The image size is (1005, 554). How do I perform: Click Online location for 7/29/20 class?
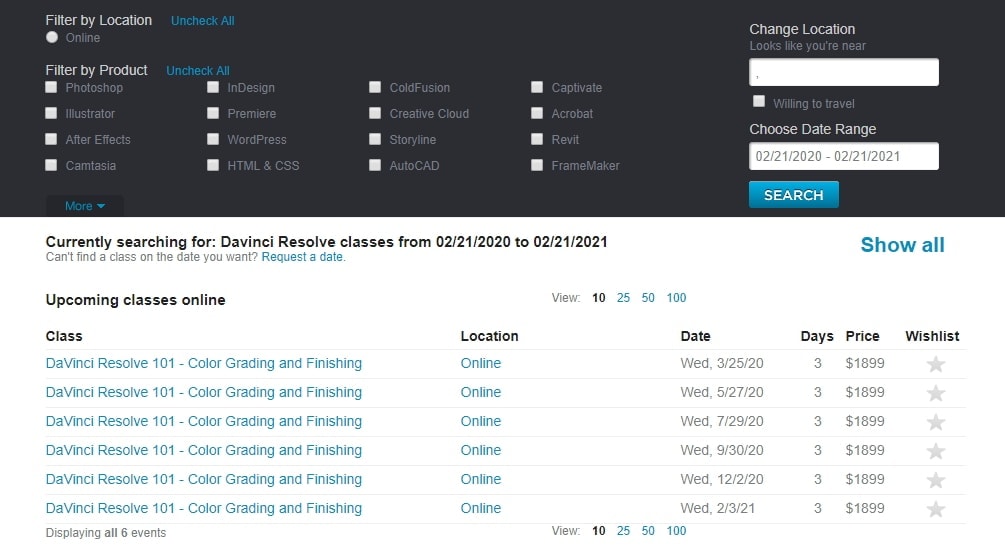coord(481,421)
